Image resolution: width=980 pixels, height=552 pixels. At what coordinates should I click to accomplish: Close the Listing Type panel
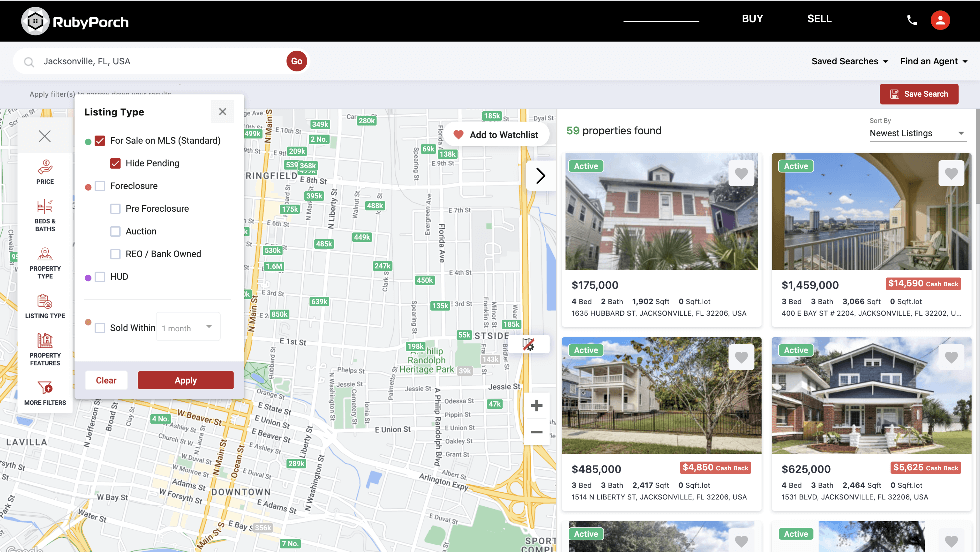(x=222, y=112)
